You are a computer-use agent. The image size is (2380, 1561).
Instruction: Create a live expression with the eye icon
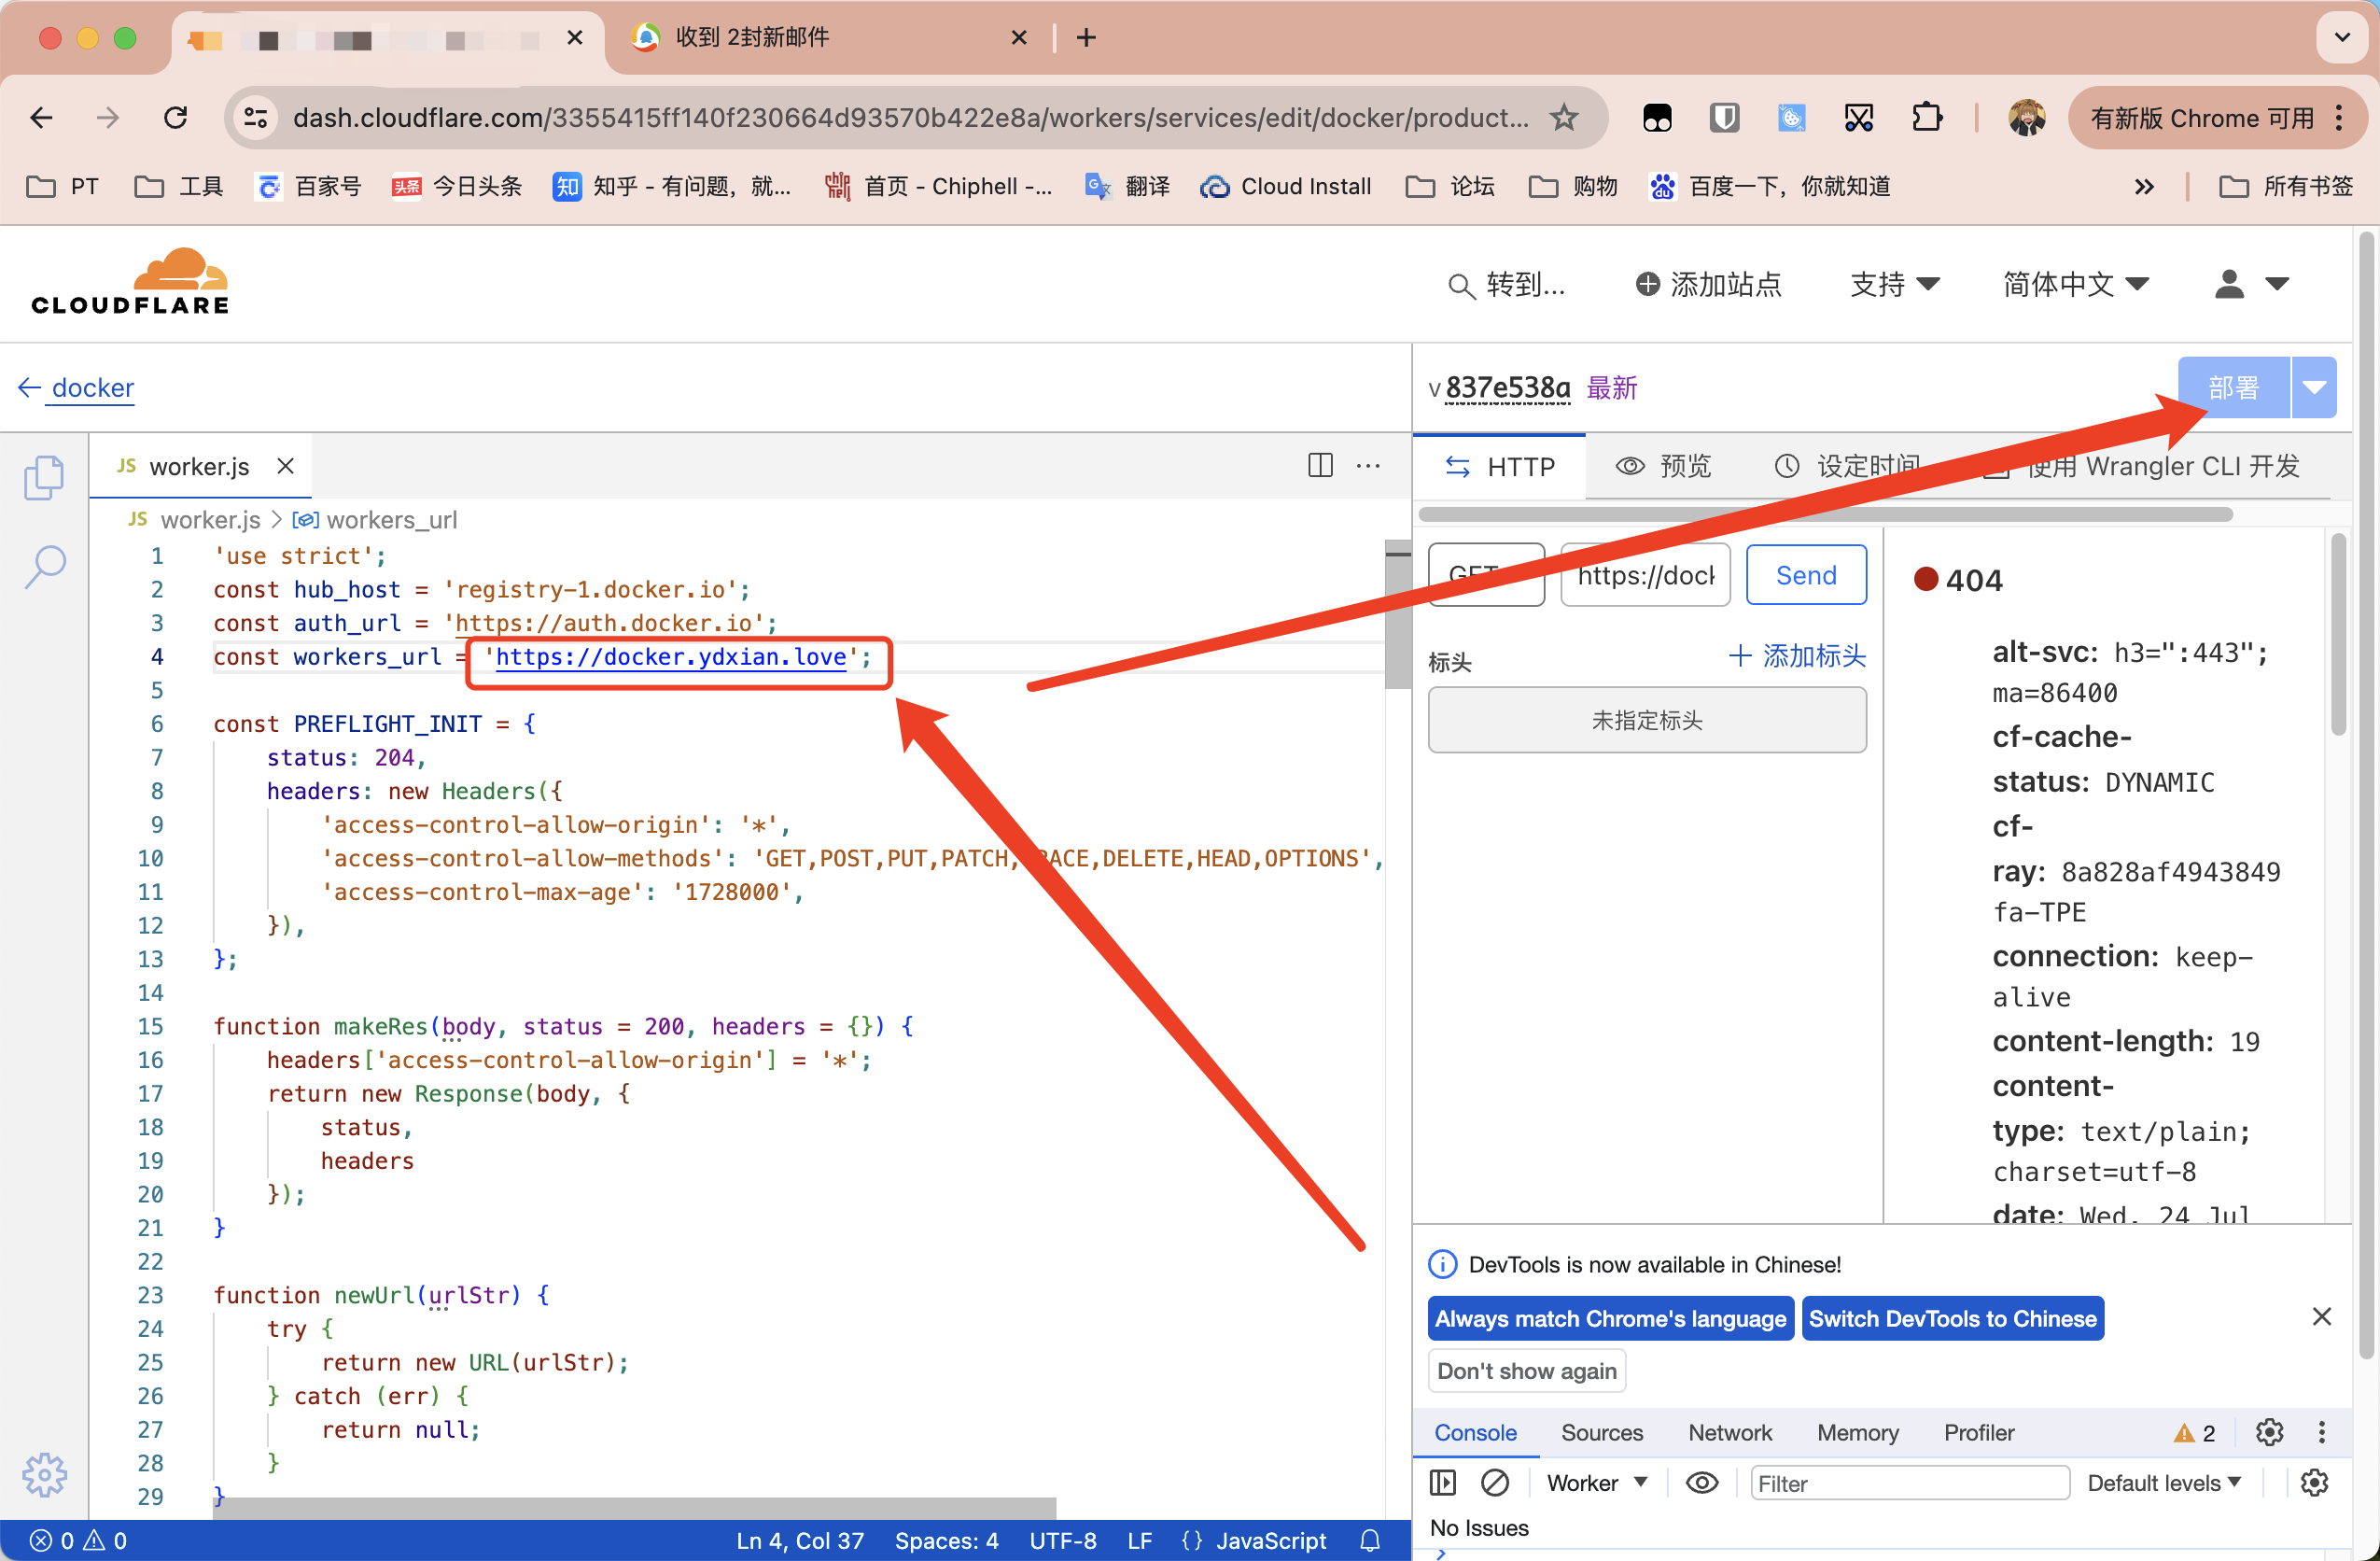pos(1701,1482)
